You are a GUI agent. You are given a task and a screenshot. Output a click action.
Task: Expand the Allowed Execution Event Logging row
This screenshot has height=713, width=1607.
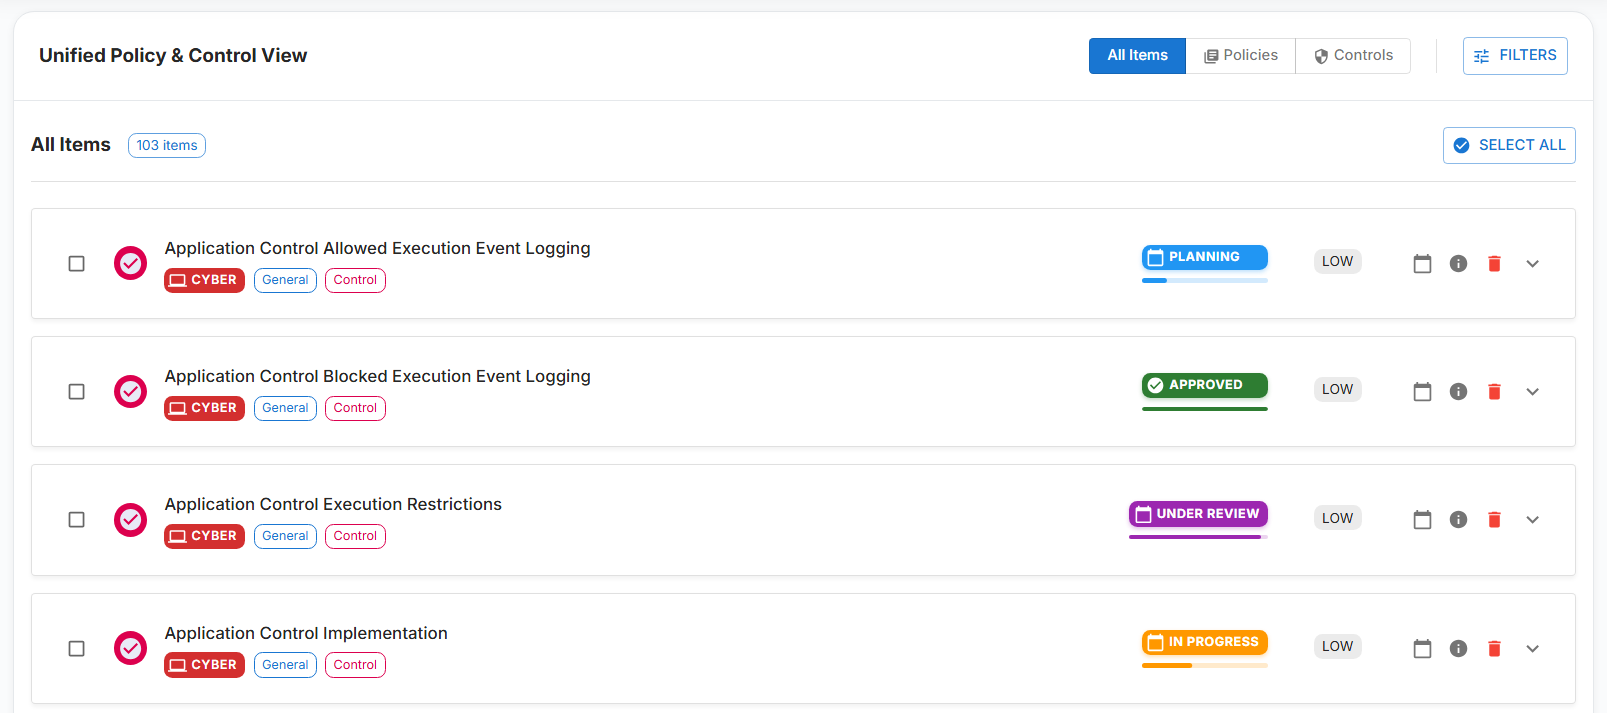1532,264
